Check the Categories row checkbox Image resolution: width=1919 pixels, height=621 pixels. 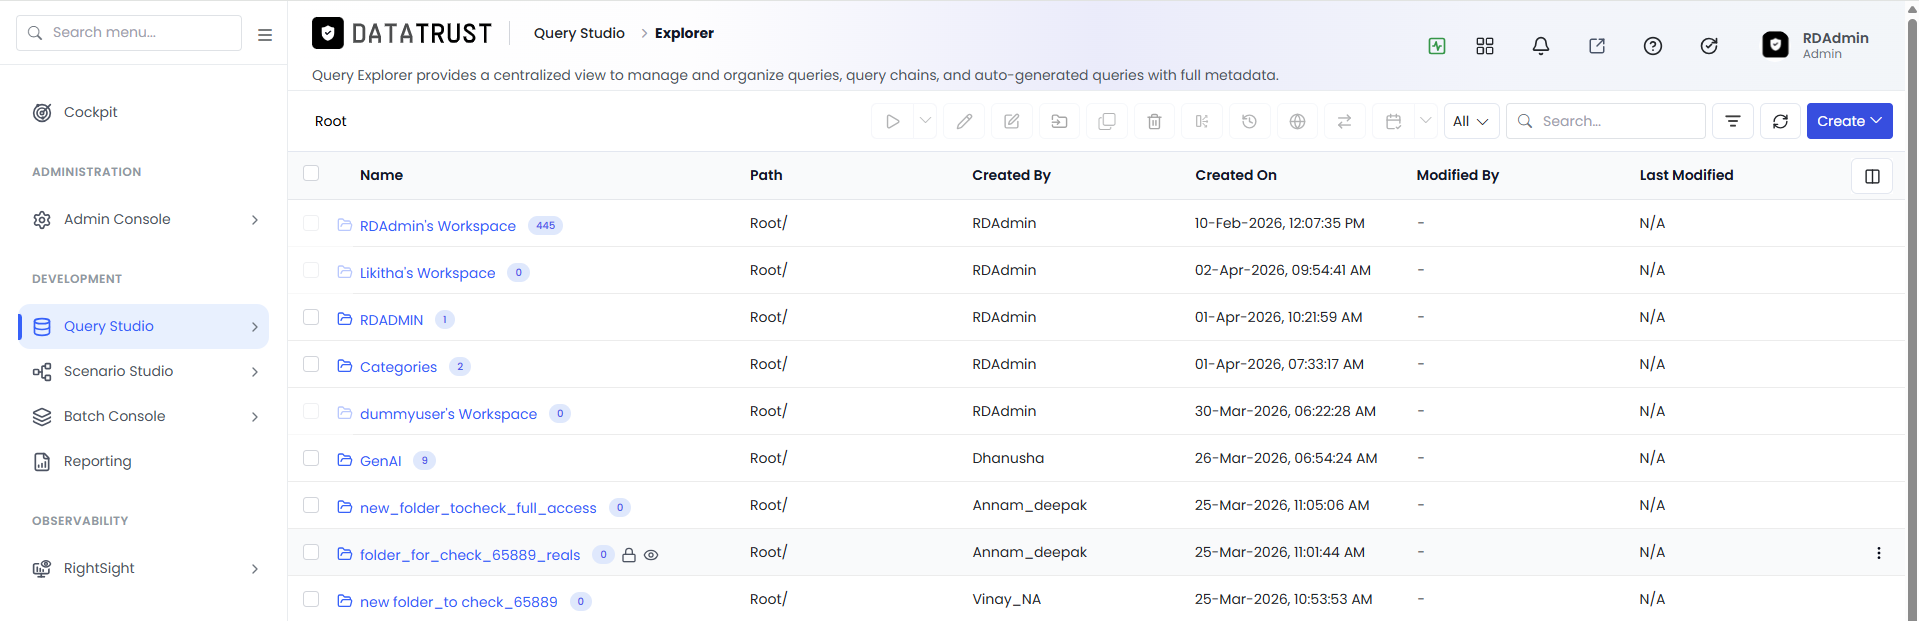[311, 364]
